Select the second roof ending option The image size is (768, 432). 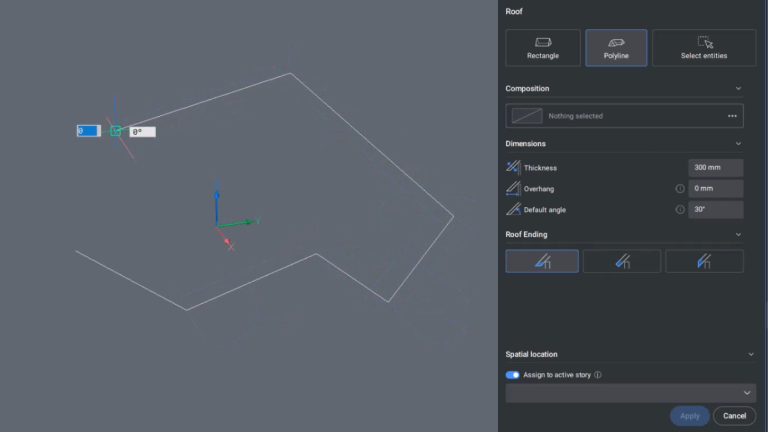tap(622, 261)
